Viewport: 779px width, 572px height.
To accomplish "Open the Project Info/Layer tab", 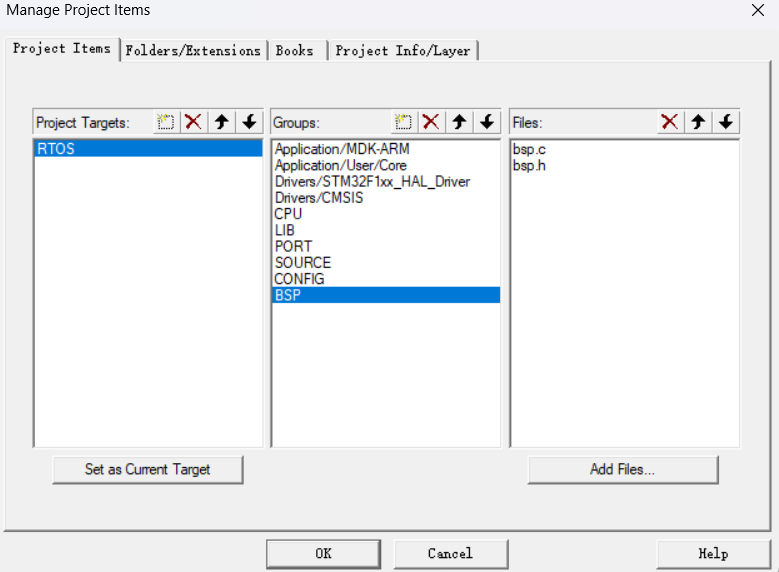I will (x=403, y=51).
